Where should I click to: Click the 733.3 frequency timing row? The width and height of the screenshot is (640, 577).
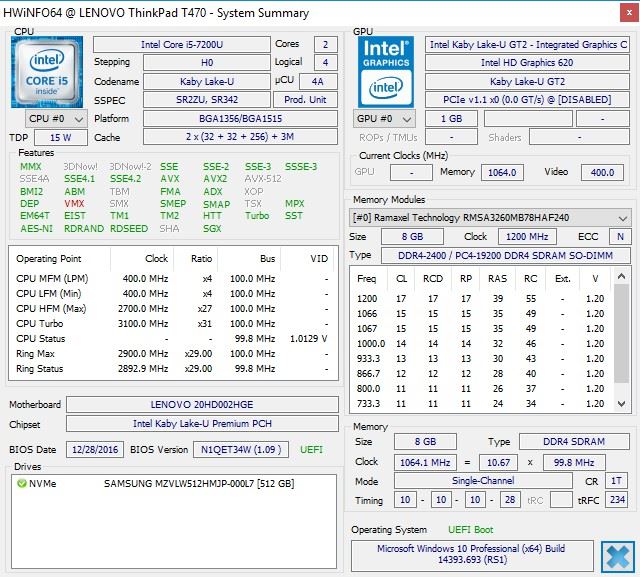[482, 404]
